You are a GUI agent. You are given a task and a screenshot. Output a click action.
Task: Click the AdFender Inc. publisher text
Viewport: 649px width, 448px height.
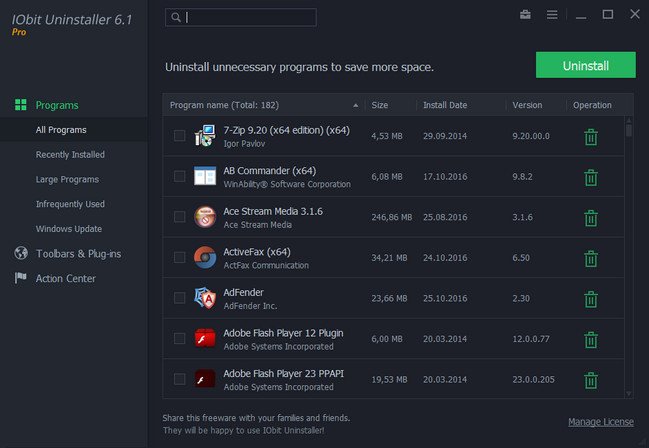(x=250, y=306)
